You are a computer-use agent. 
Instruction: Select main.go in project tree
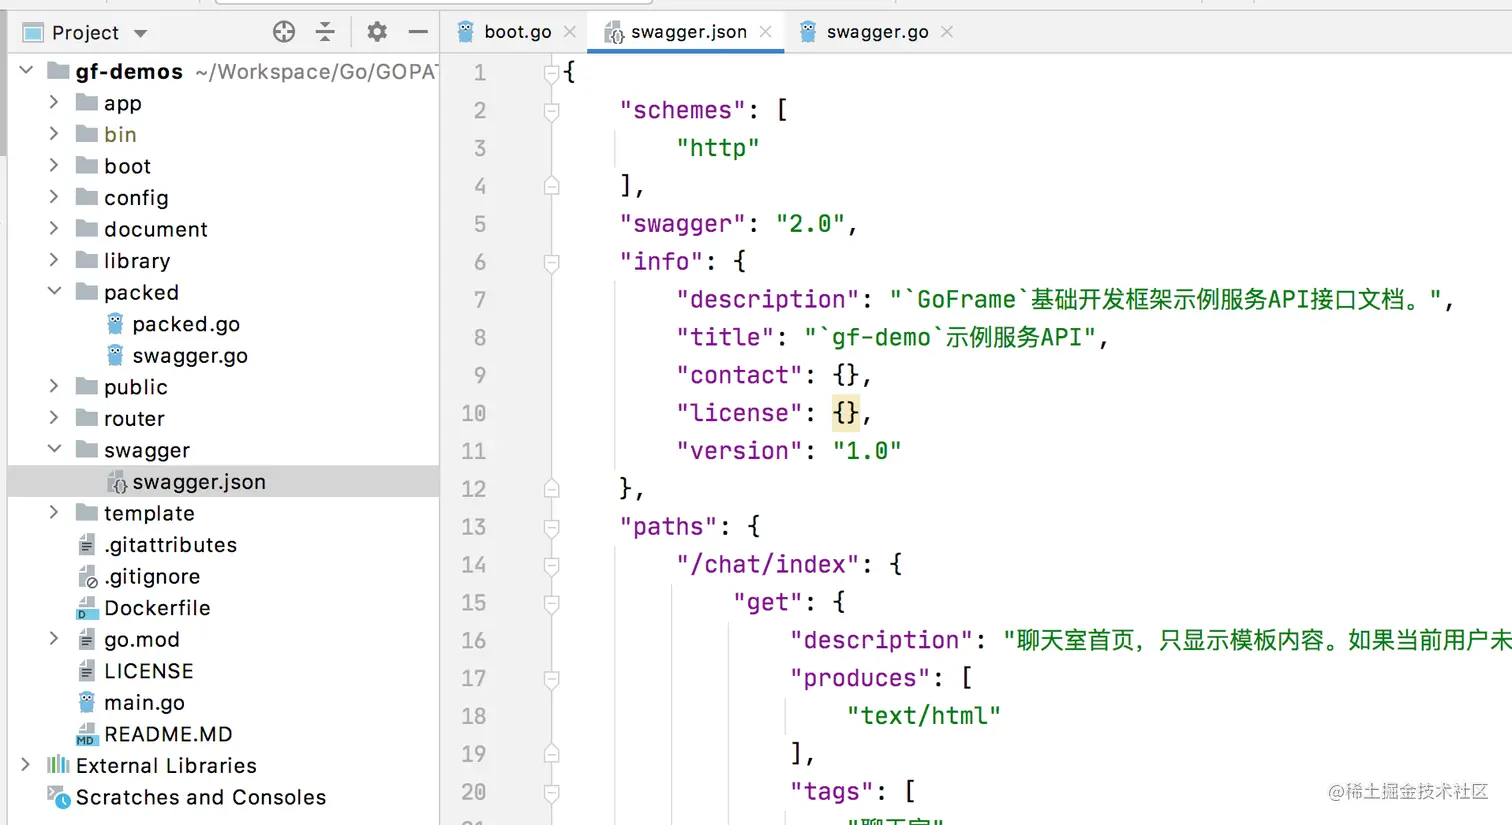[144, 703]
